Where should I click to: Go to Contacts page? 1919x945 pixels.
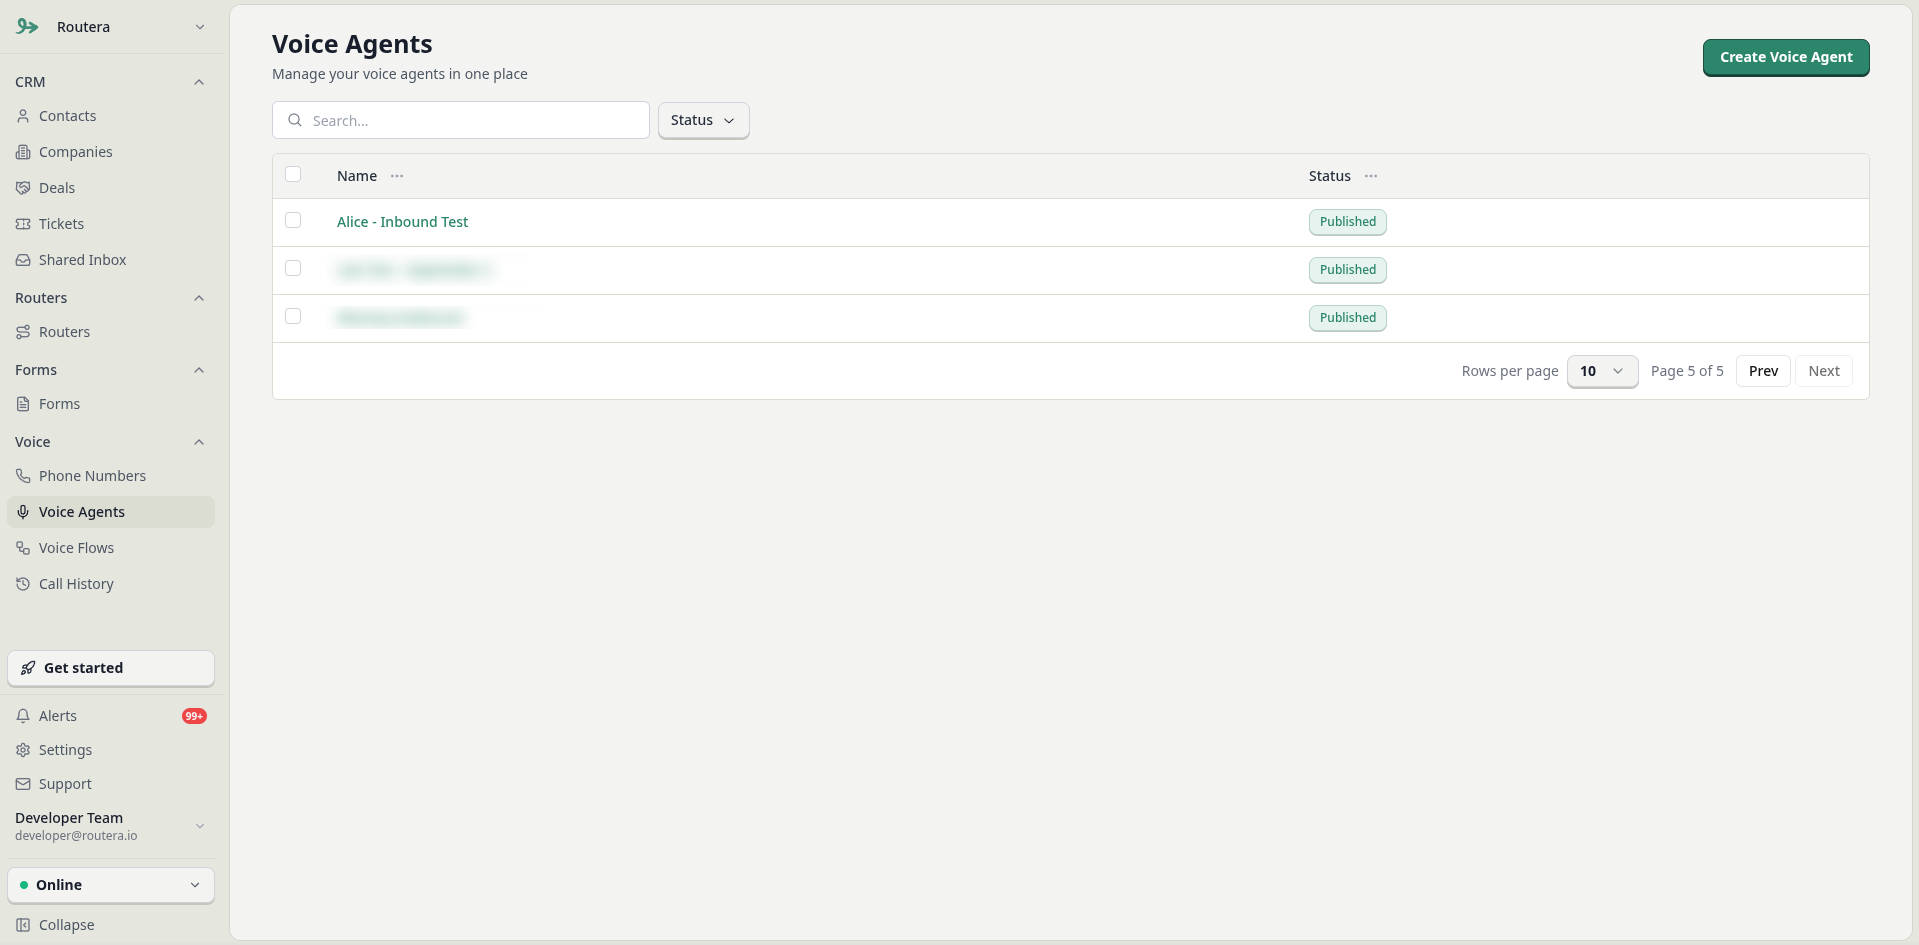click(x=68, y=116)
